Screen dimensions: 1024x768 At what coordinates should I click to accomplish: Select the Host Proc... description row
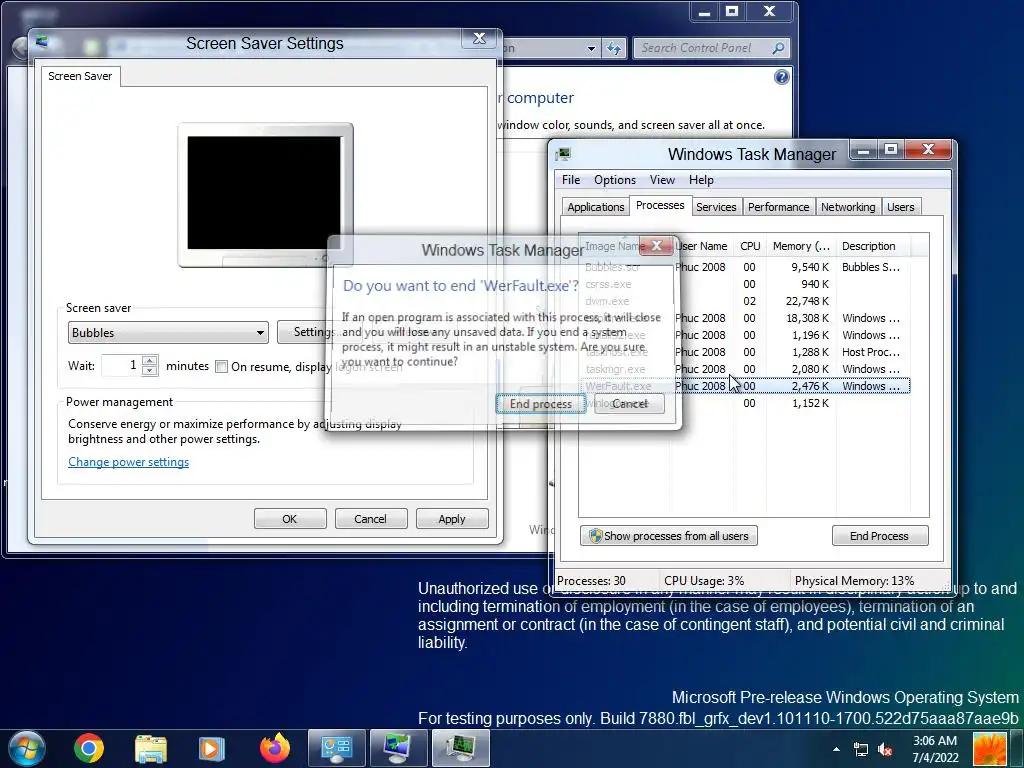click(x=744, y=352)
